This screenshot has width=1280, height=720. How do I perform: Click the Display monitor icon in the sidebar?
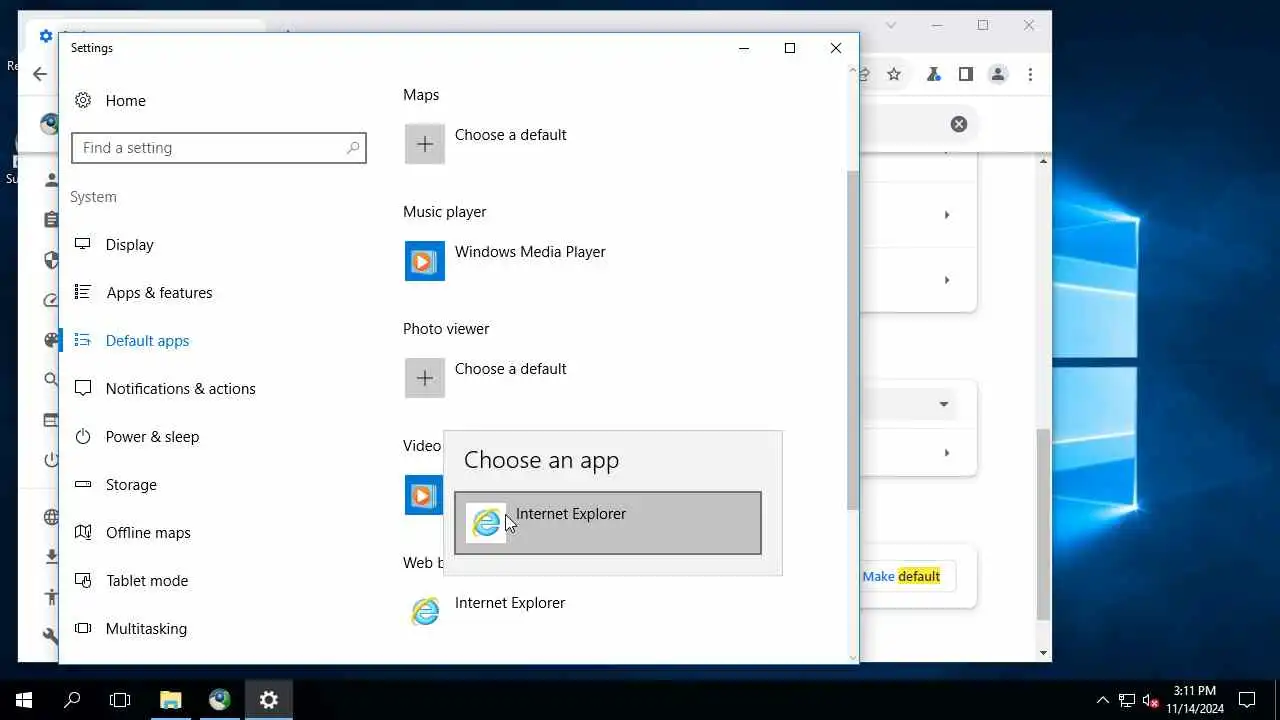tap(83, 244)
